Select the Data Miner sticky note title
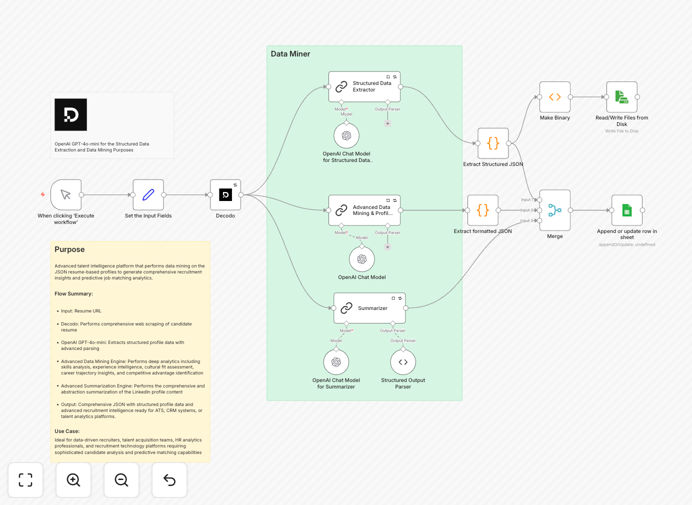 290,54
